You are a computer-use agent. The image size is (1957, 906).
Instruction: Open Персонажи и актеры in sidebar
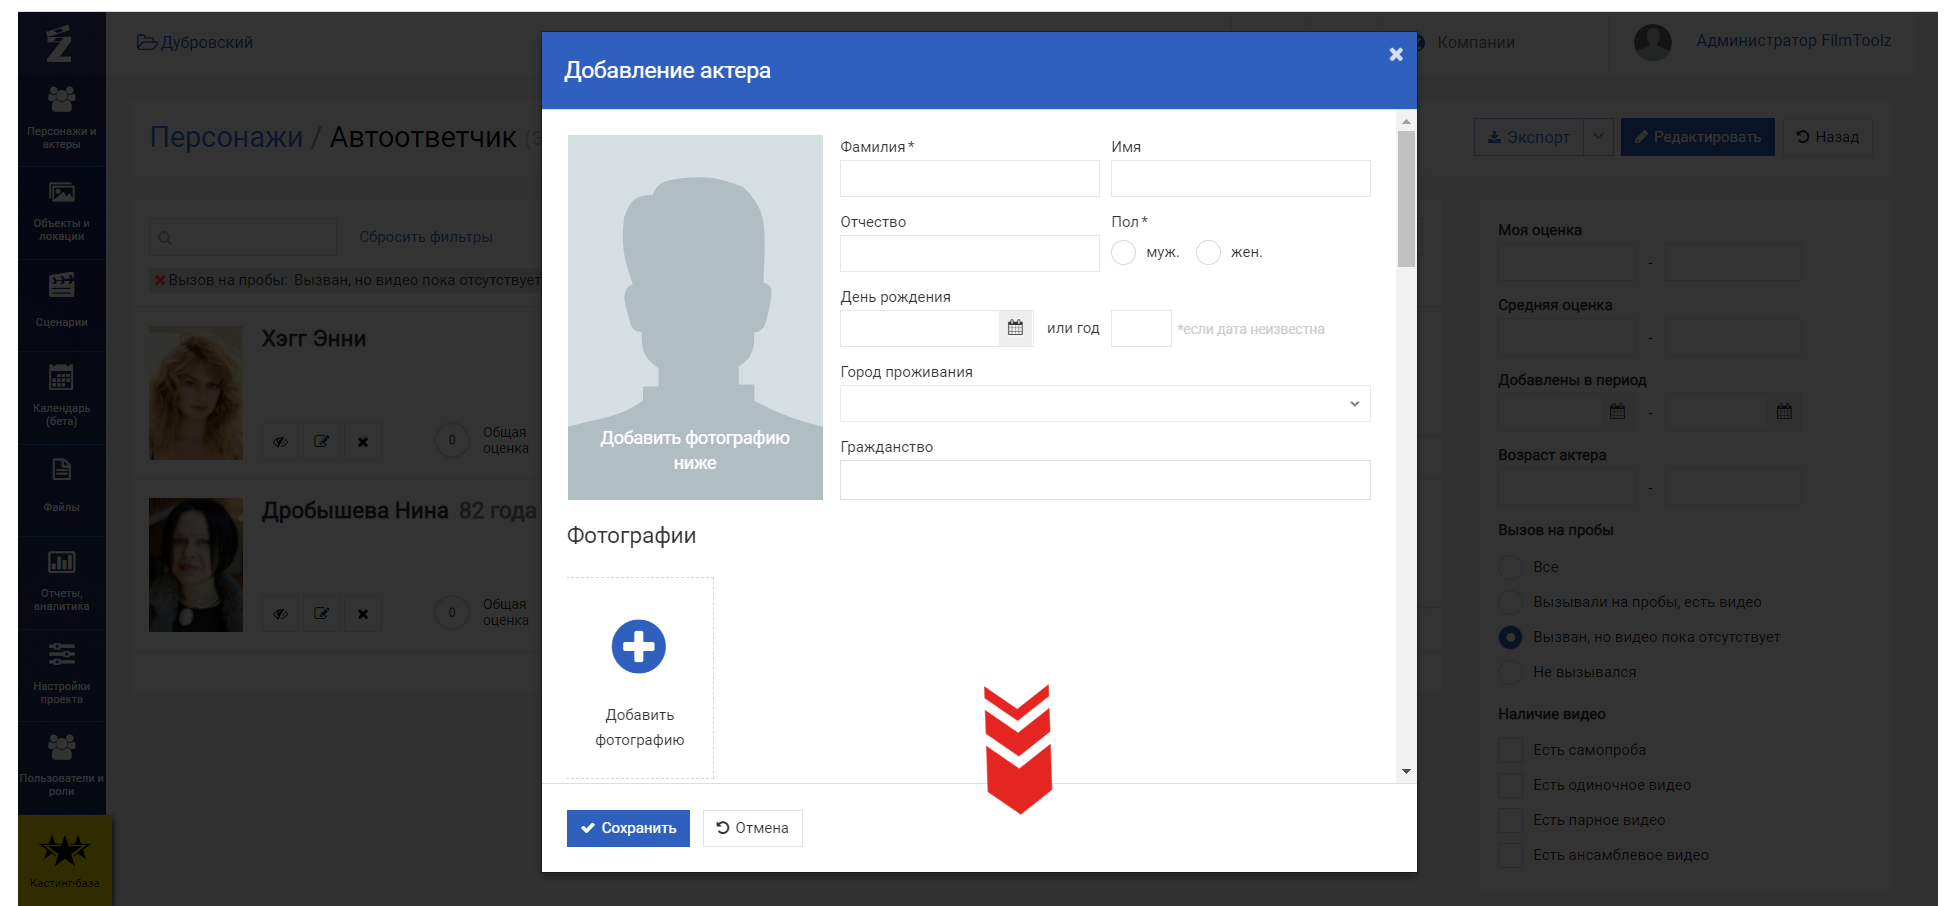pos(62,118)
